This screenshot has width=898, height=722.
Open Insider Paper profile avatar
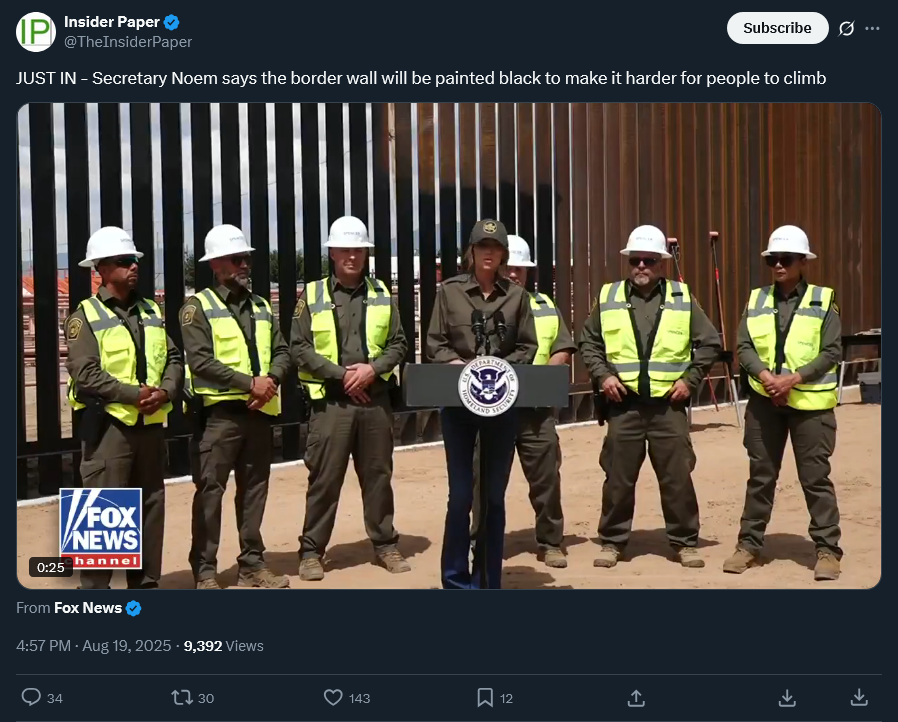36,32
